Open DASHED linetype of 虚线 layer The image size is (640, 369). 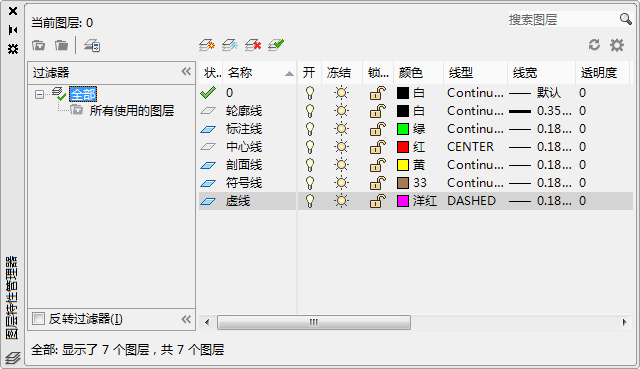[x=471, y=201]
